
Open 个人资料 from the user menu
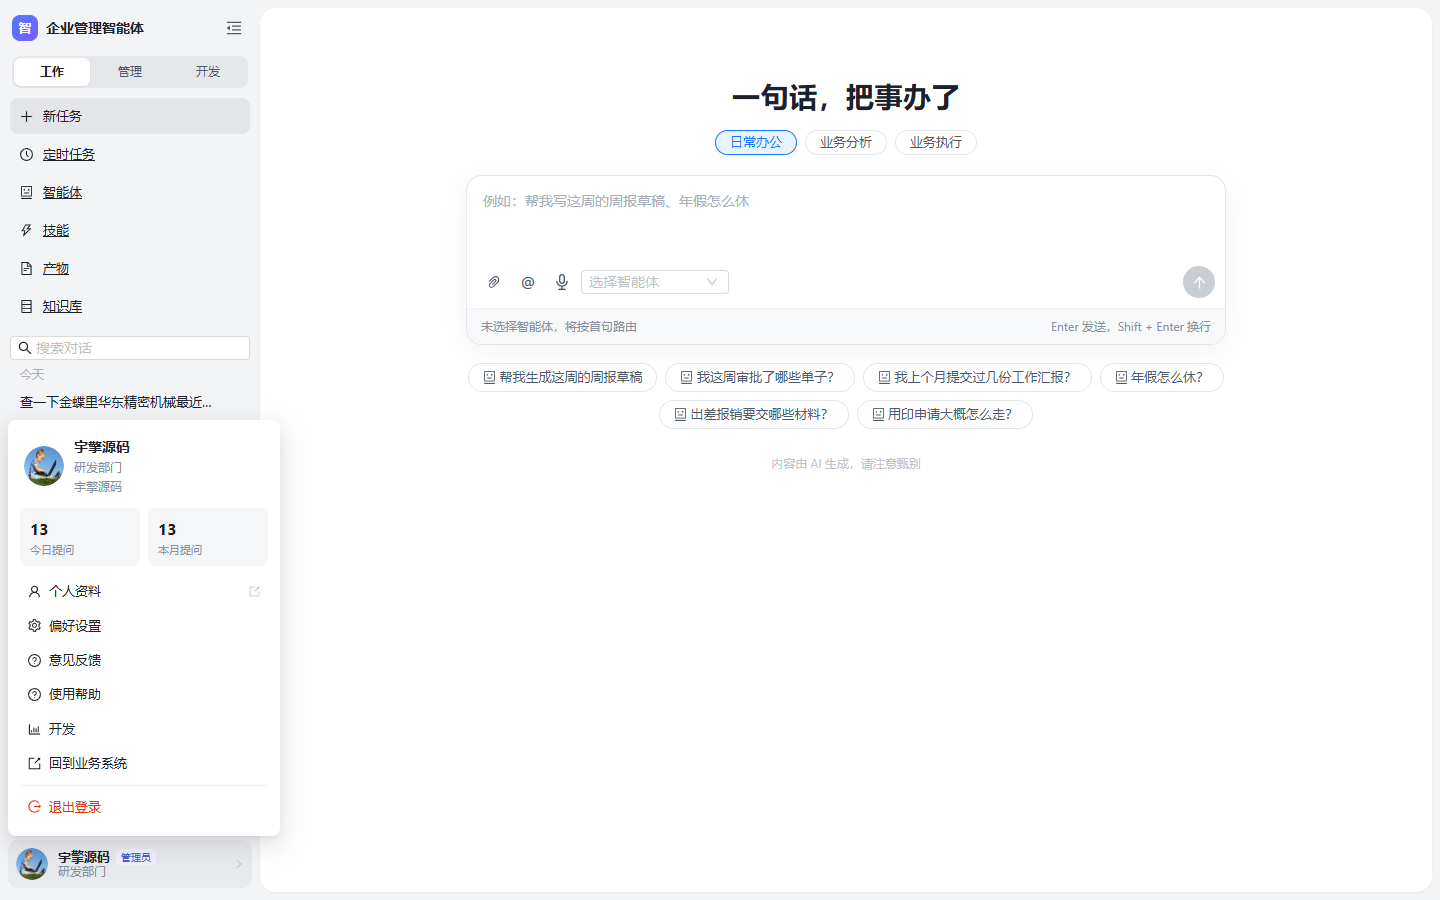(144, 592)
